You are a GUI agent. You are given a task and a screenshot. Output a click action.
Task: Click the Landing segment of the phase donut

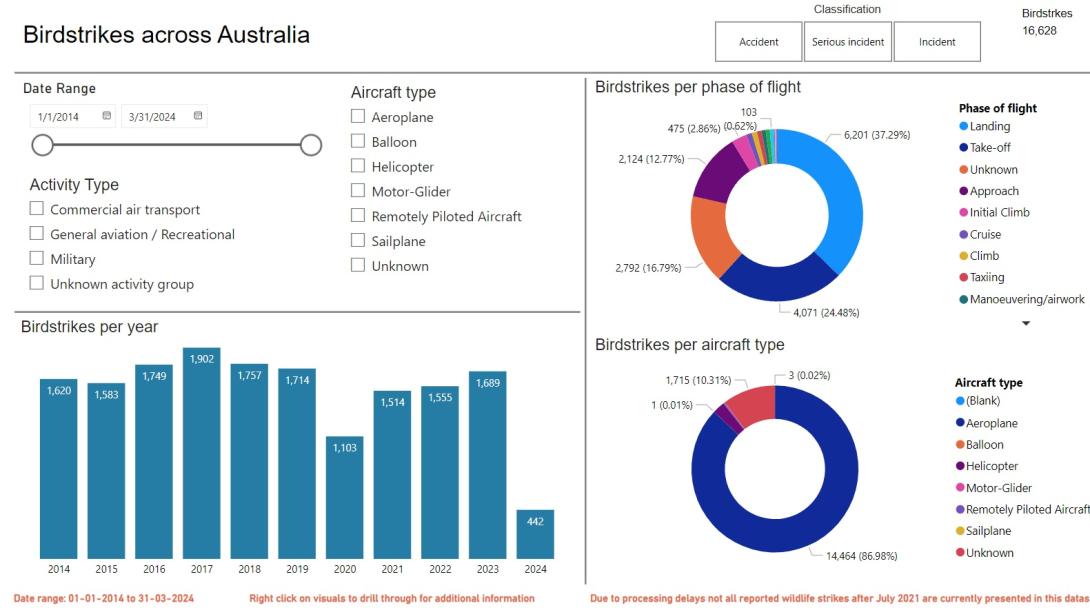(848, 185)
